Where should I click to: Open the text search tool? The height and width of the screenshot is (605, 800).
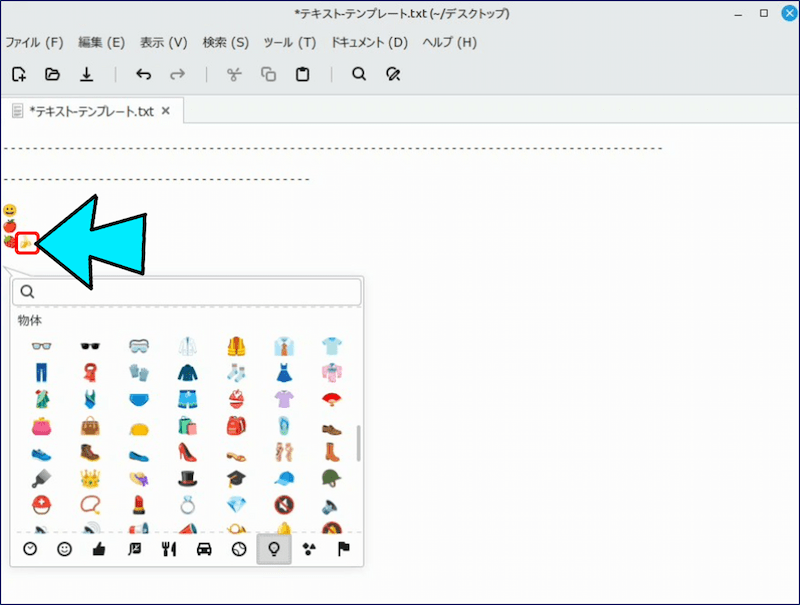pyautogui.click(x=358, y=74)
